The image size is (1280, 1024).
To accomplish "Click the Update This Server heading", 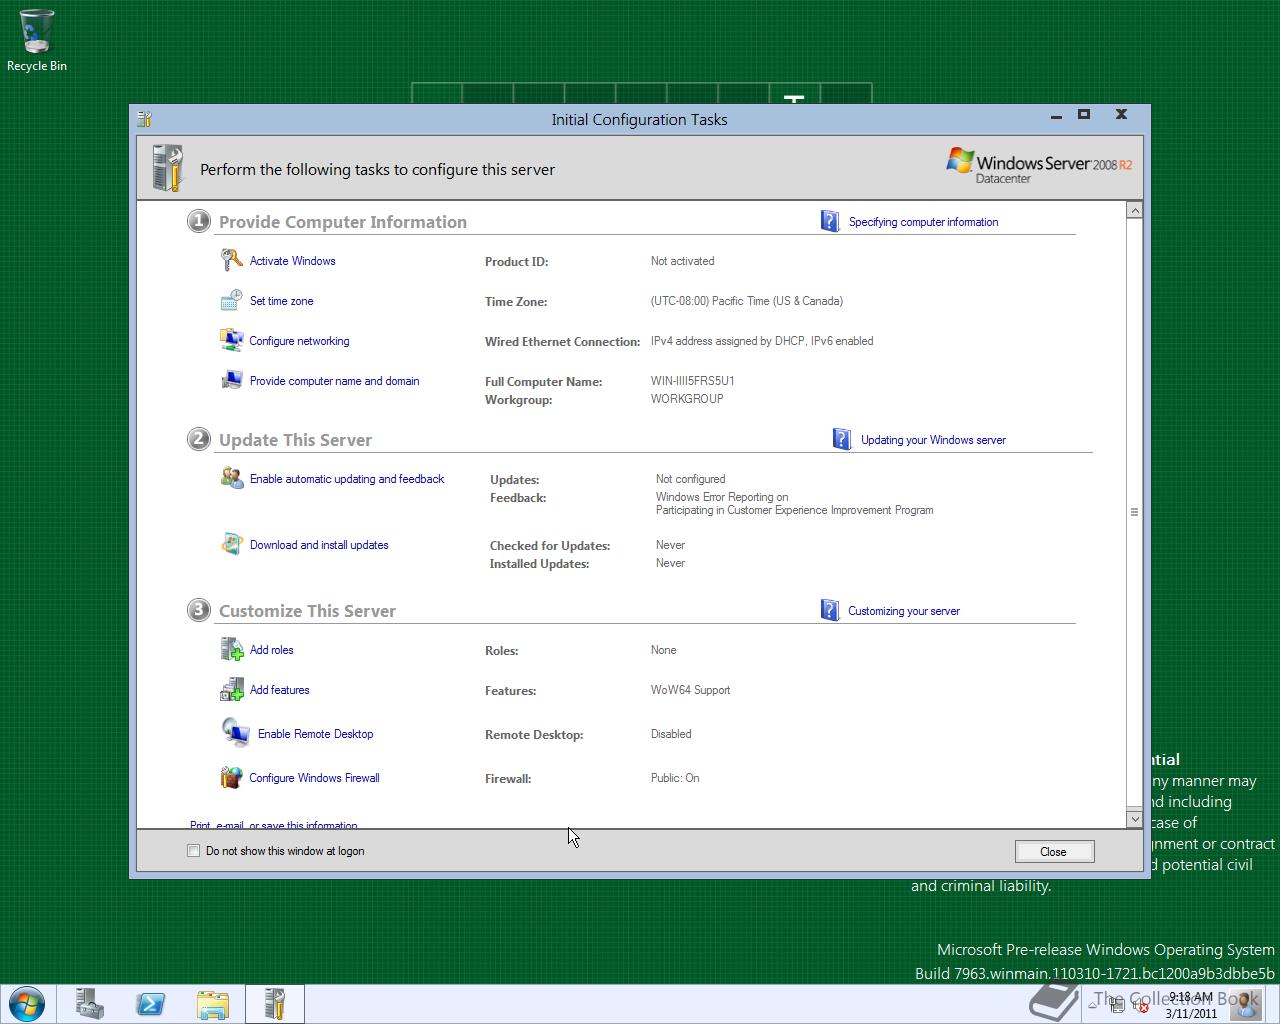I will pyautogui.click(x=295, y=440).
